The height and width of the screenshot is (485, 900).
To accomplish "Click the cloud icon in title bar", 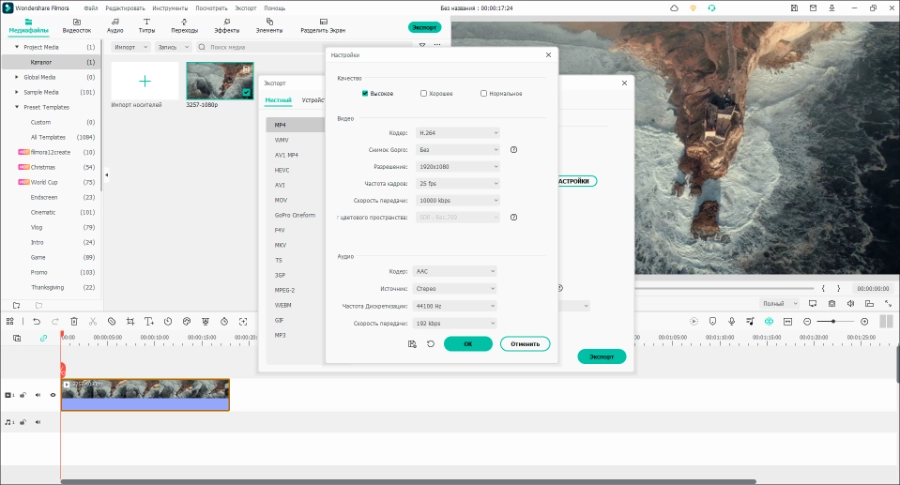I will click(674, 8).
